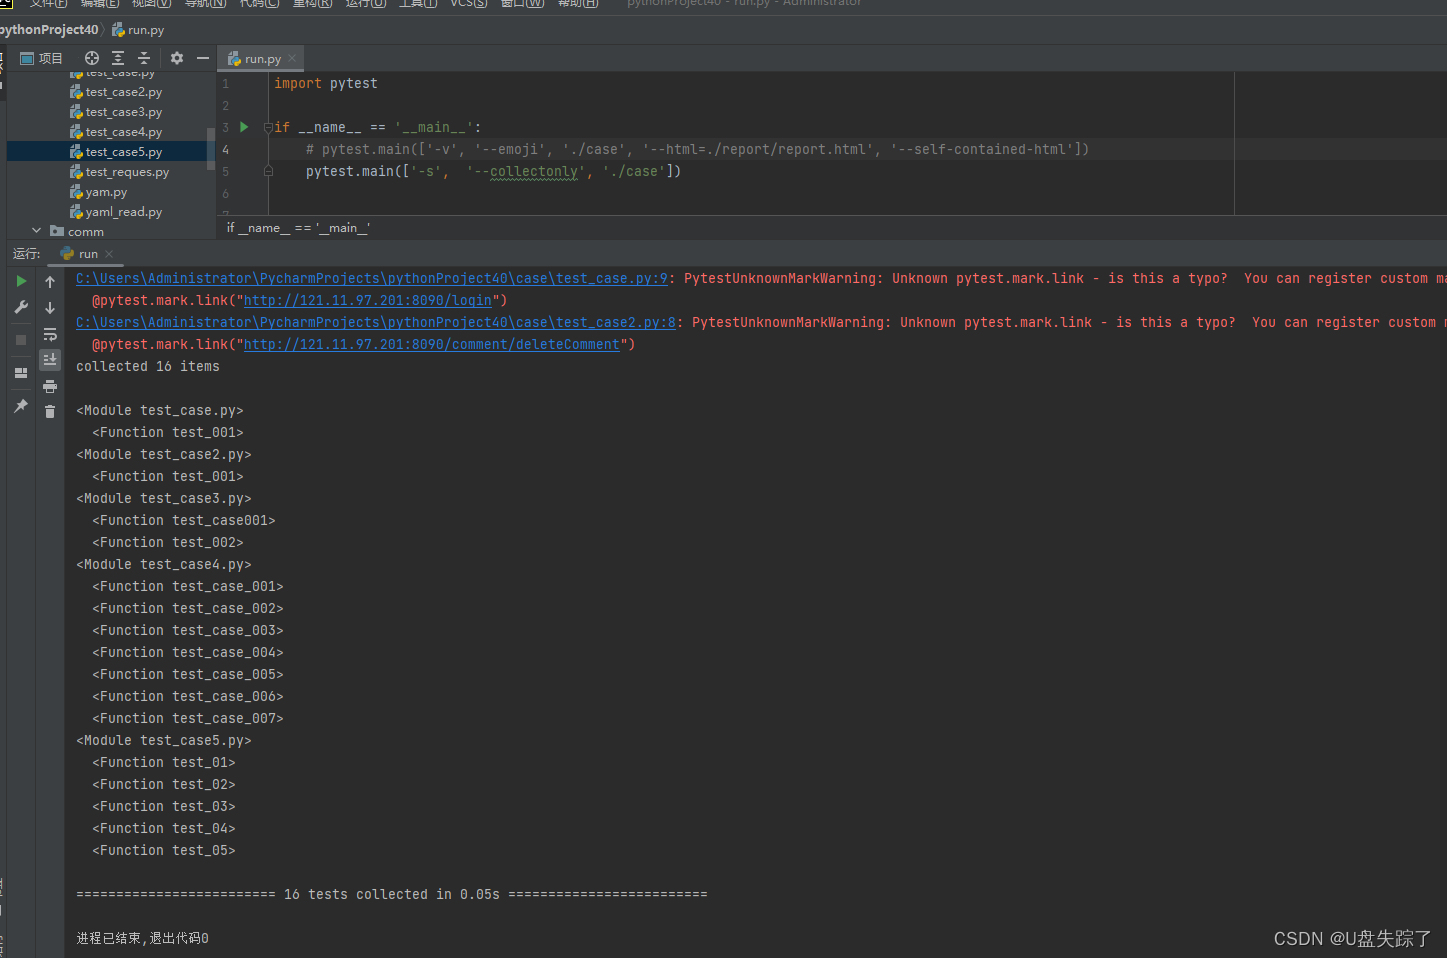The height and width of the screenshot is (958, 1447).
Task: Click the Stop process icon
Action: pyautogui.click(x=20, y=338)
